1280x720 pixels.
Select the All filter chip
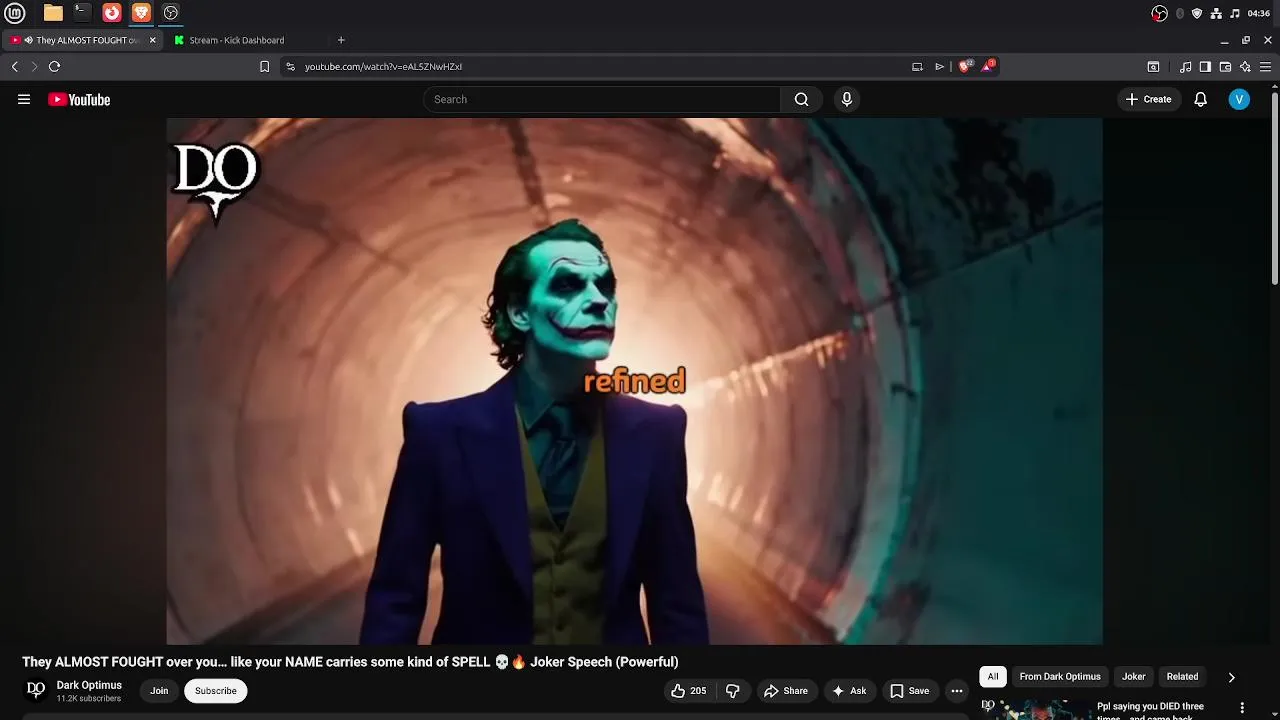tap(993, 677)
